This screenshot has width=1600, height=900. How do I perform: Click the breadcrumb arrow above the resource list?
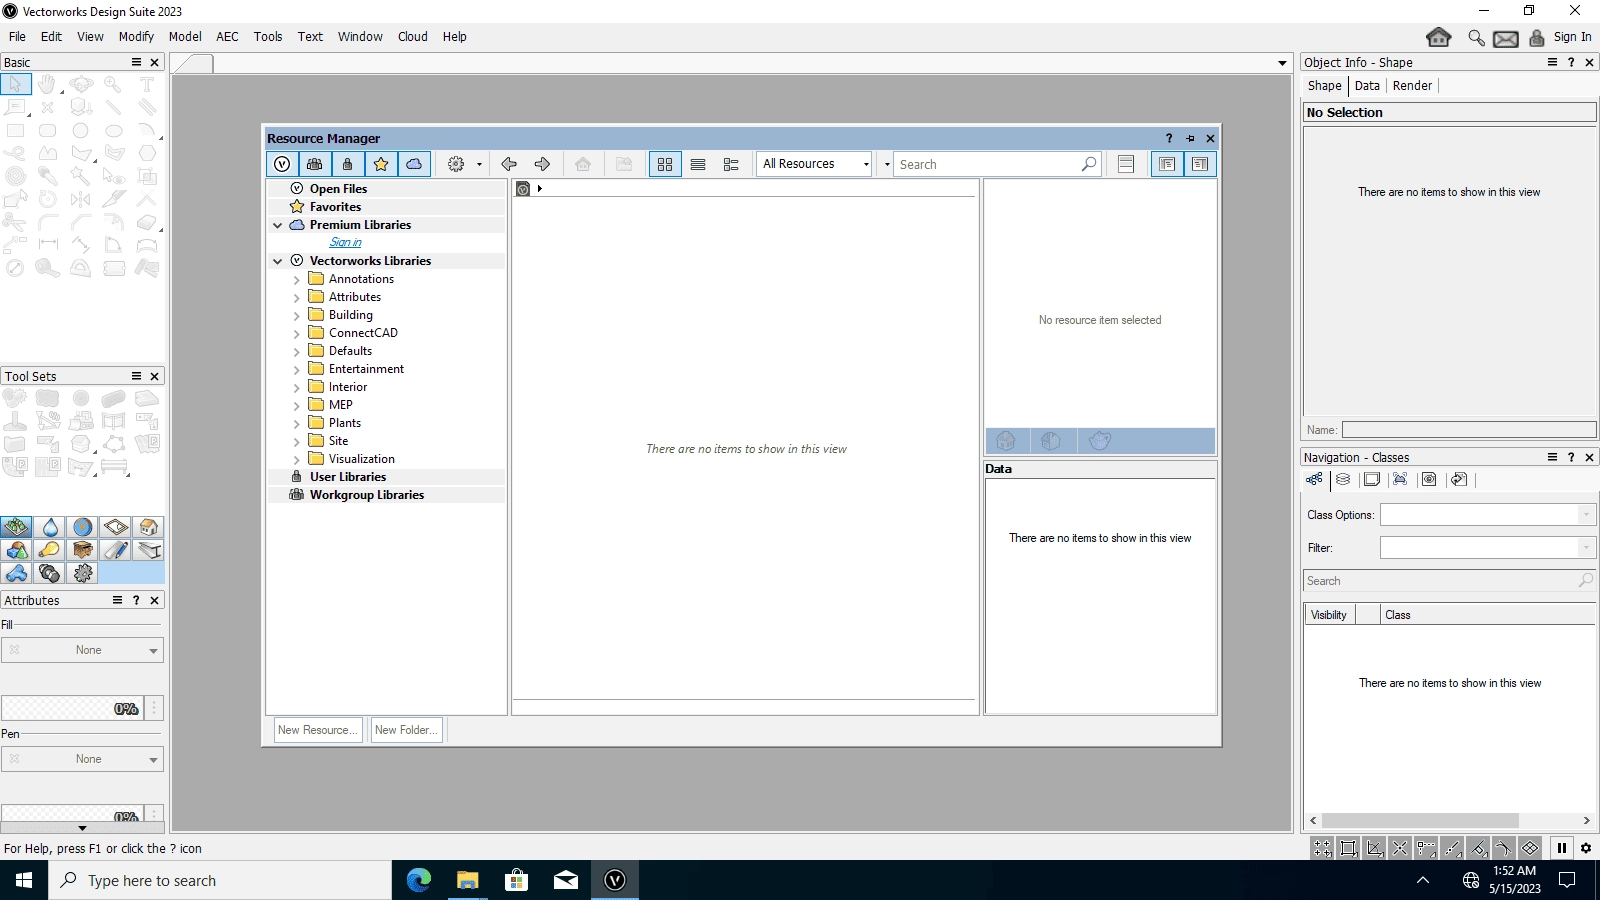[539, 189]
